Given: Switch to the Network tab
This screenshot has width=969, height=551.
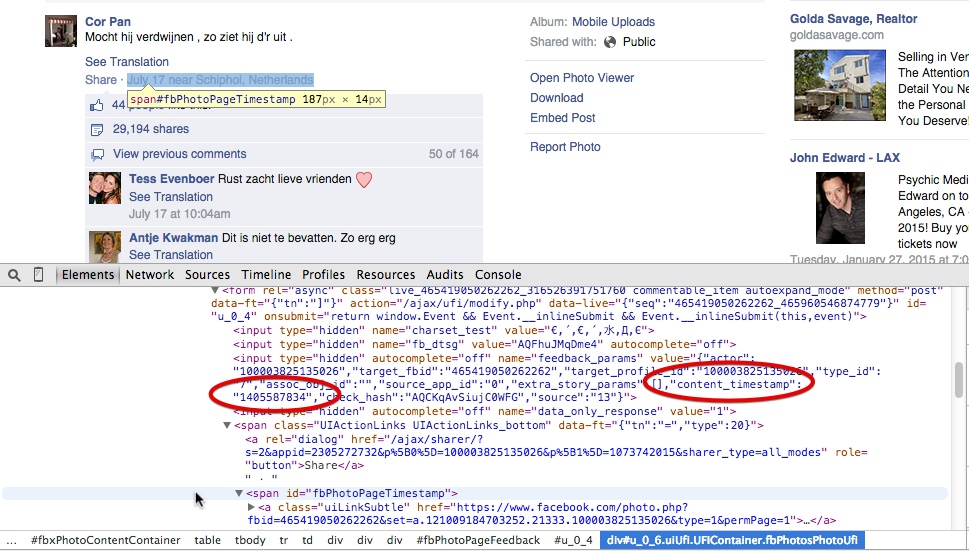Looking at the screenshot, I should 150,275.
